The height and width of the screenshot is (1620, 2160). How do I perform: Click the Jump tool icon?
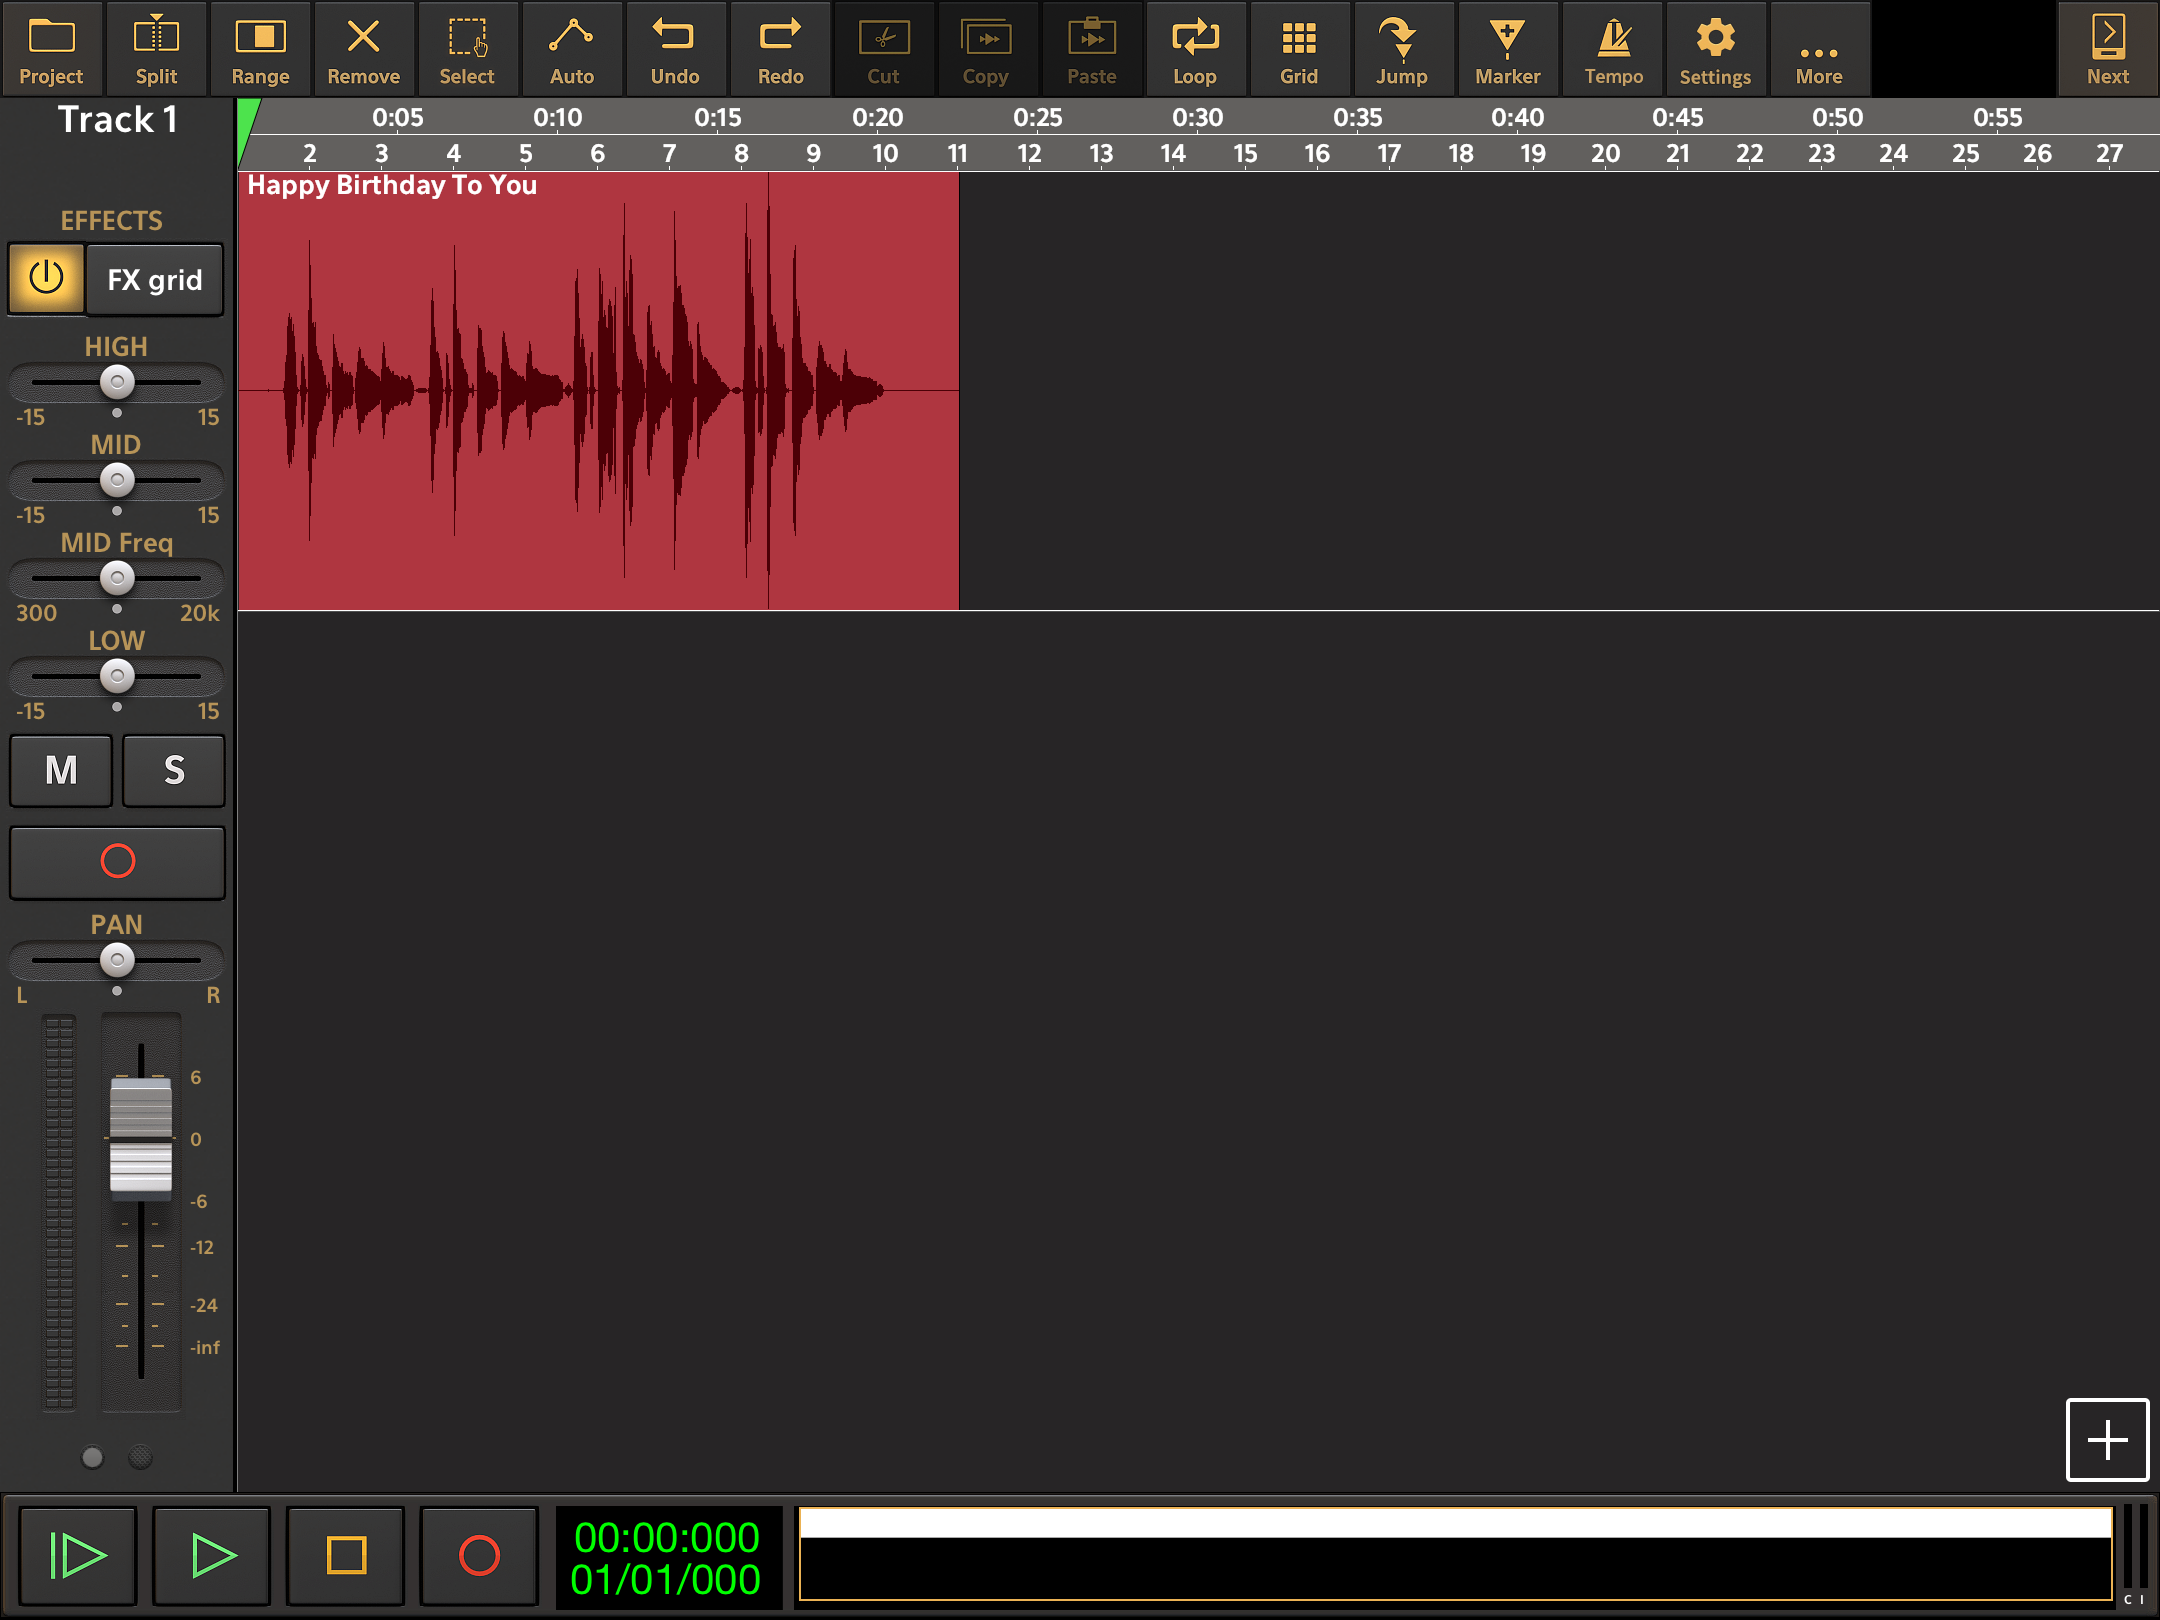point(1401,49)
